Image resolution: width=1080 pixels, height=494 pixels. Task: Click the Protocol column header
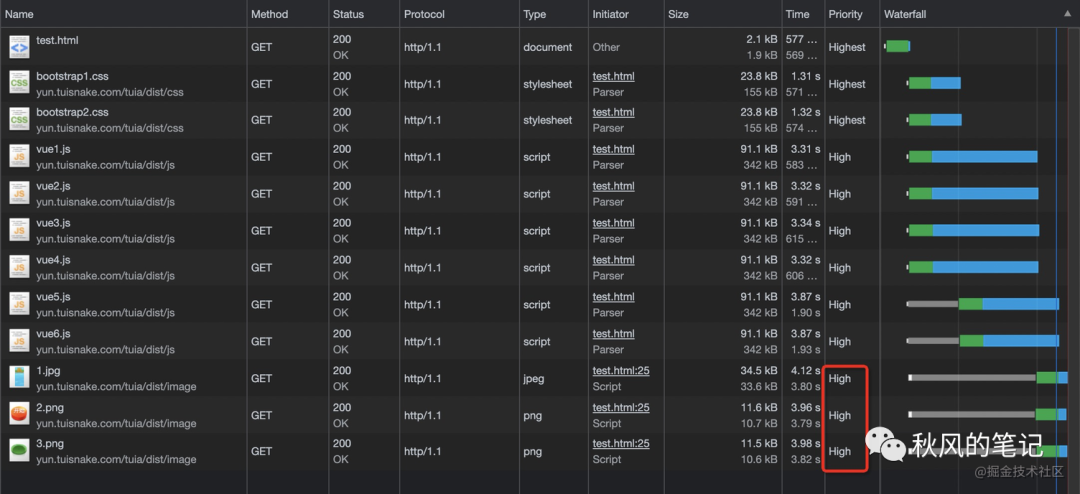[424, 14]
